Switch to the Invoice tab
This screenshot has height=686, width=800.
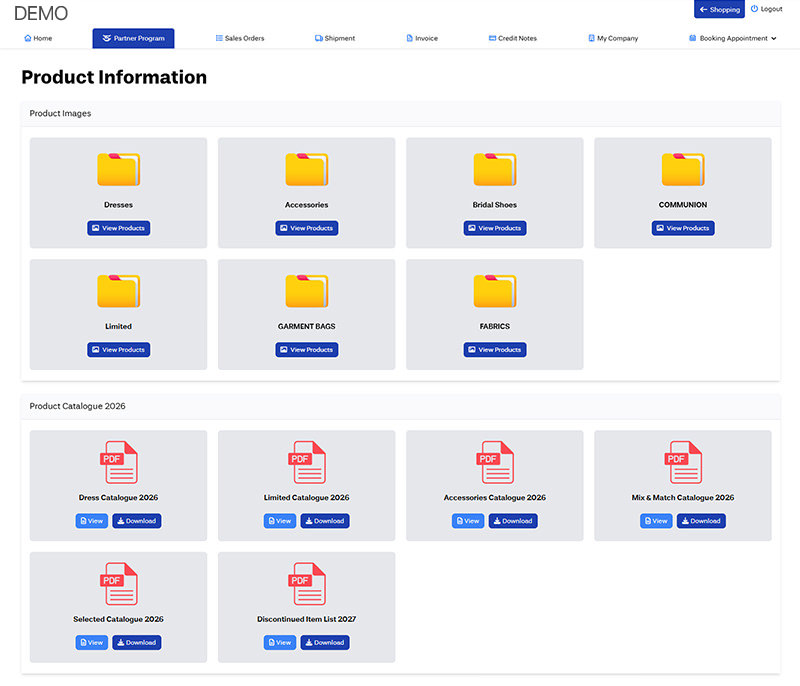pyautogui.click(x=422, y=38)
